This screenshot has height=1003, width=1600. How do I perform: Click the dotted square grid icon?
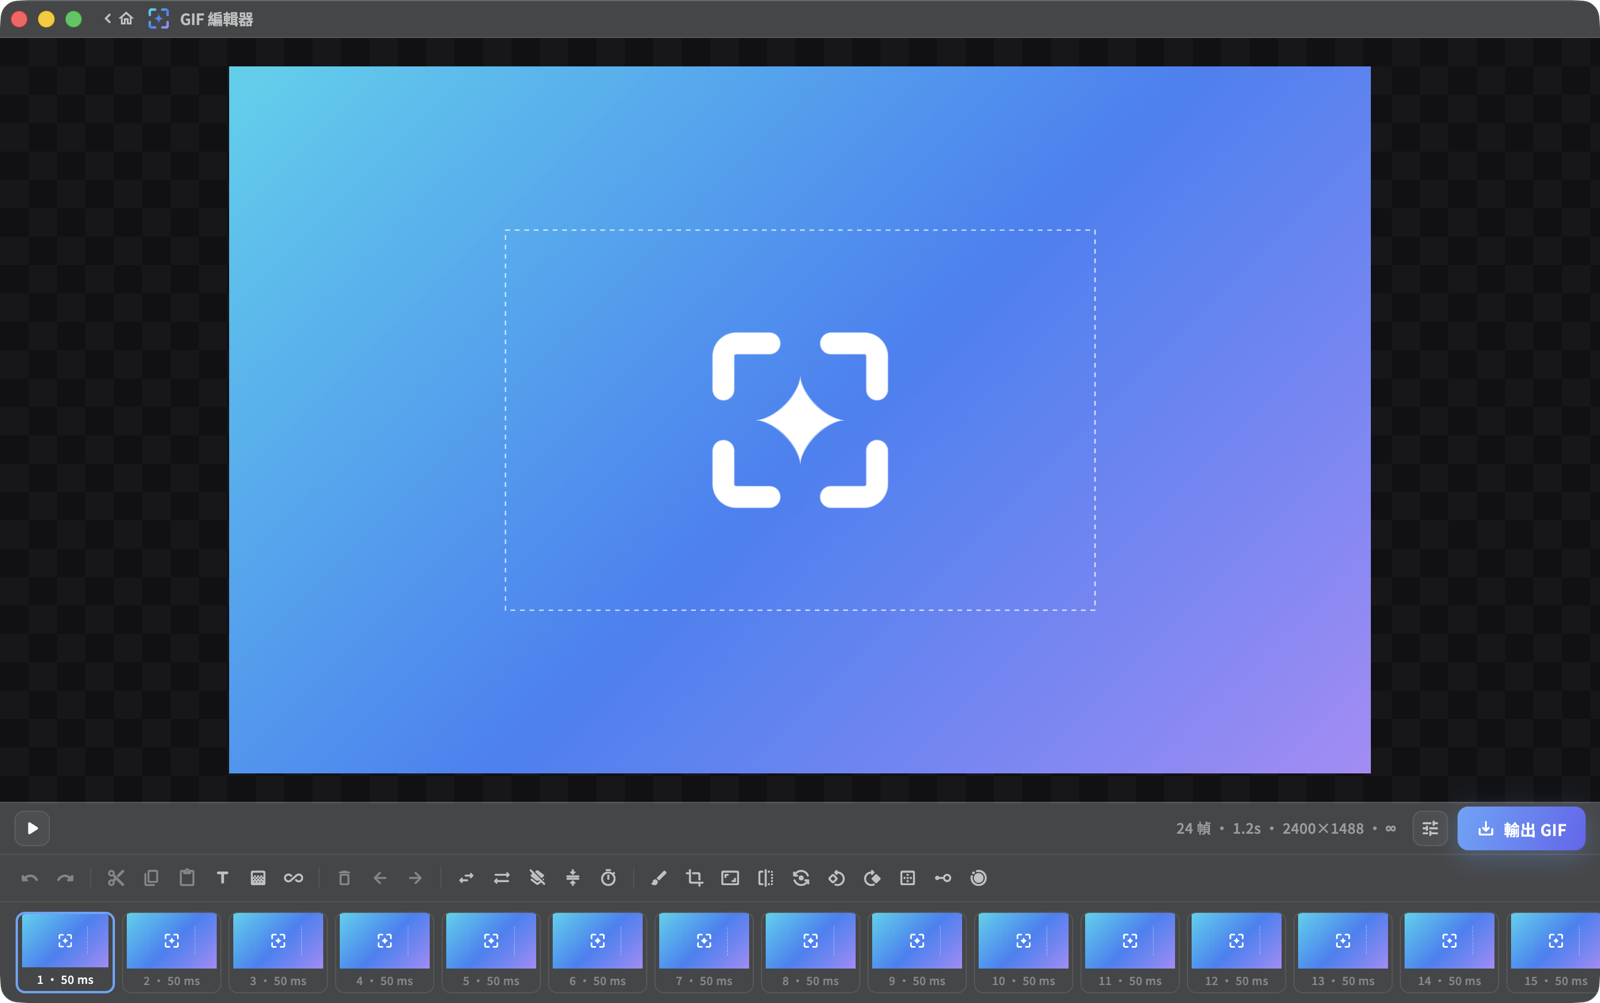pyautogui.click(x=907, y=878)
